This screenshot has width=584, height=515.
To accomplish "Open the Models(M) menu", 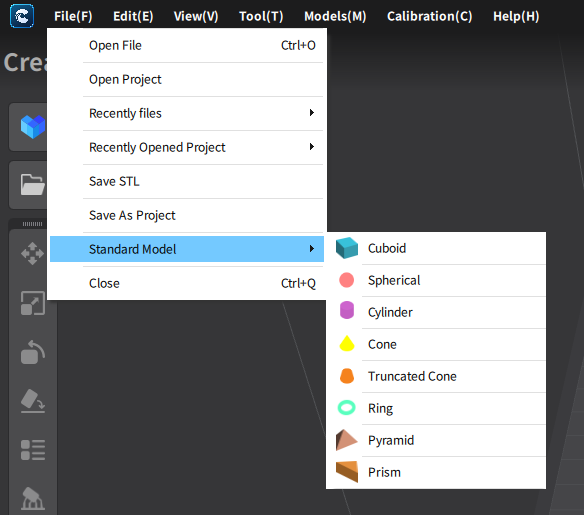I will [x=335, y=16].
